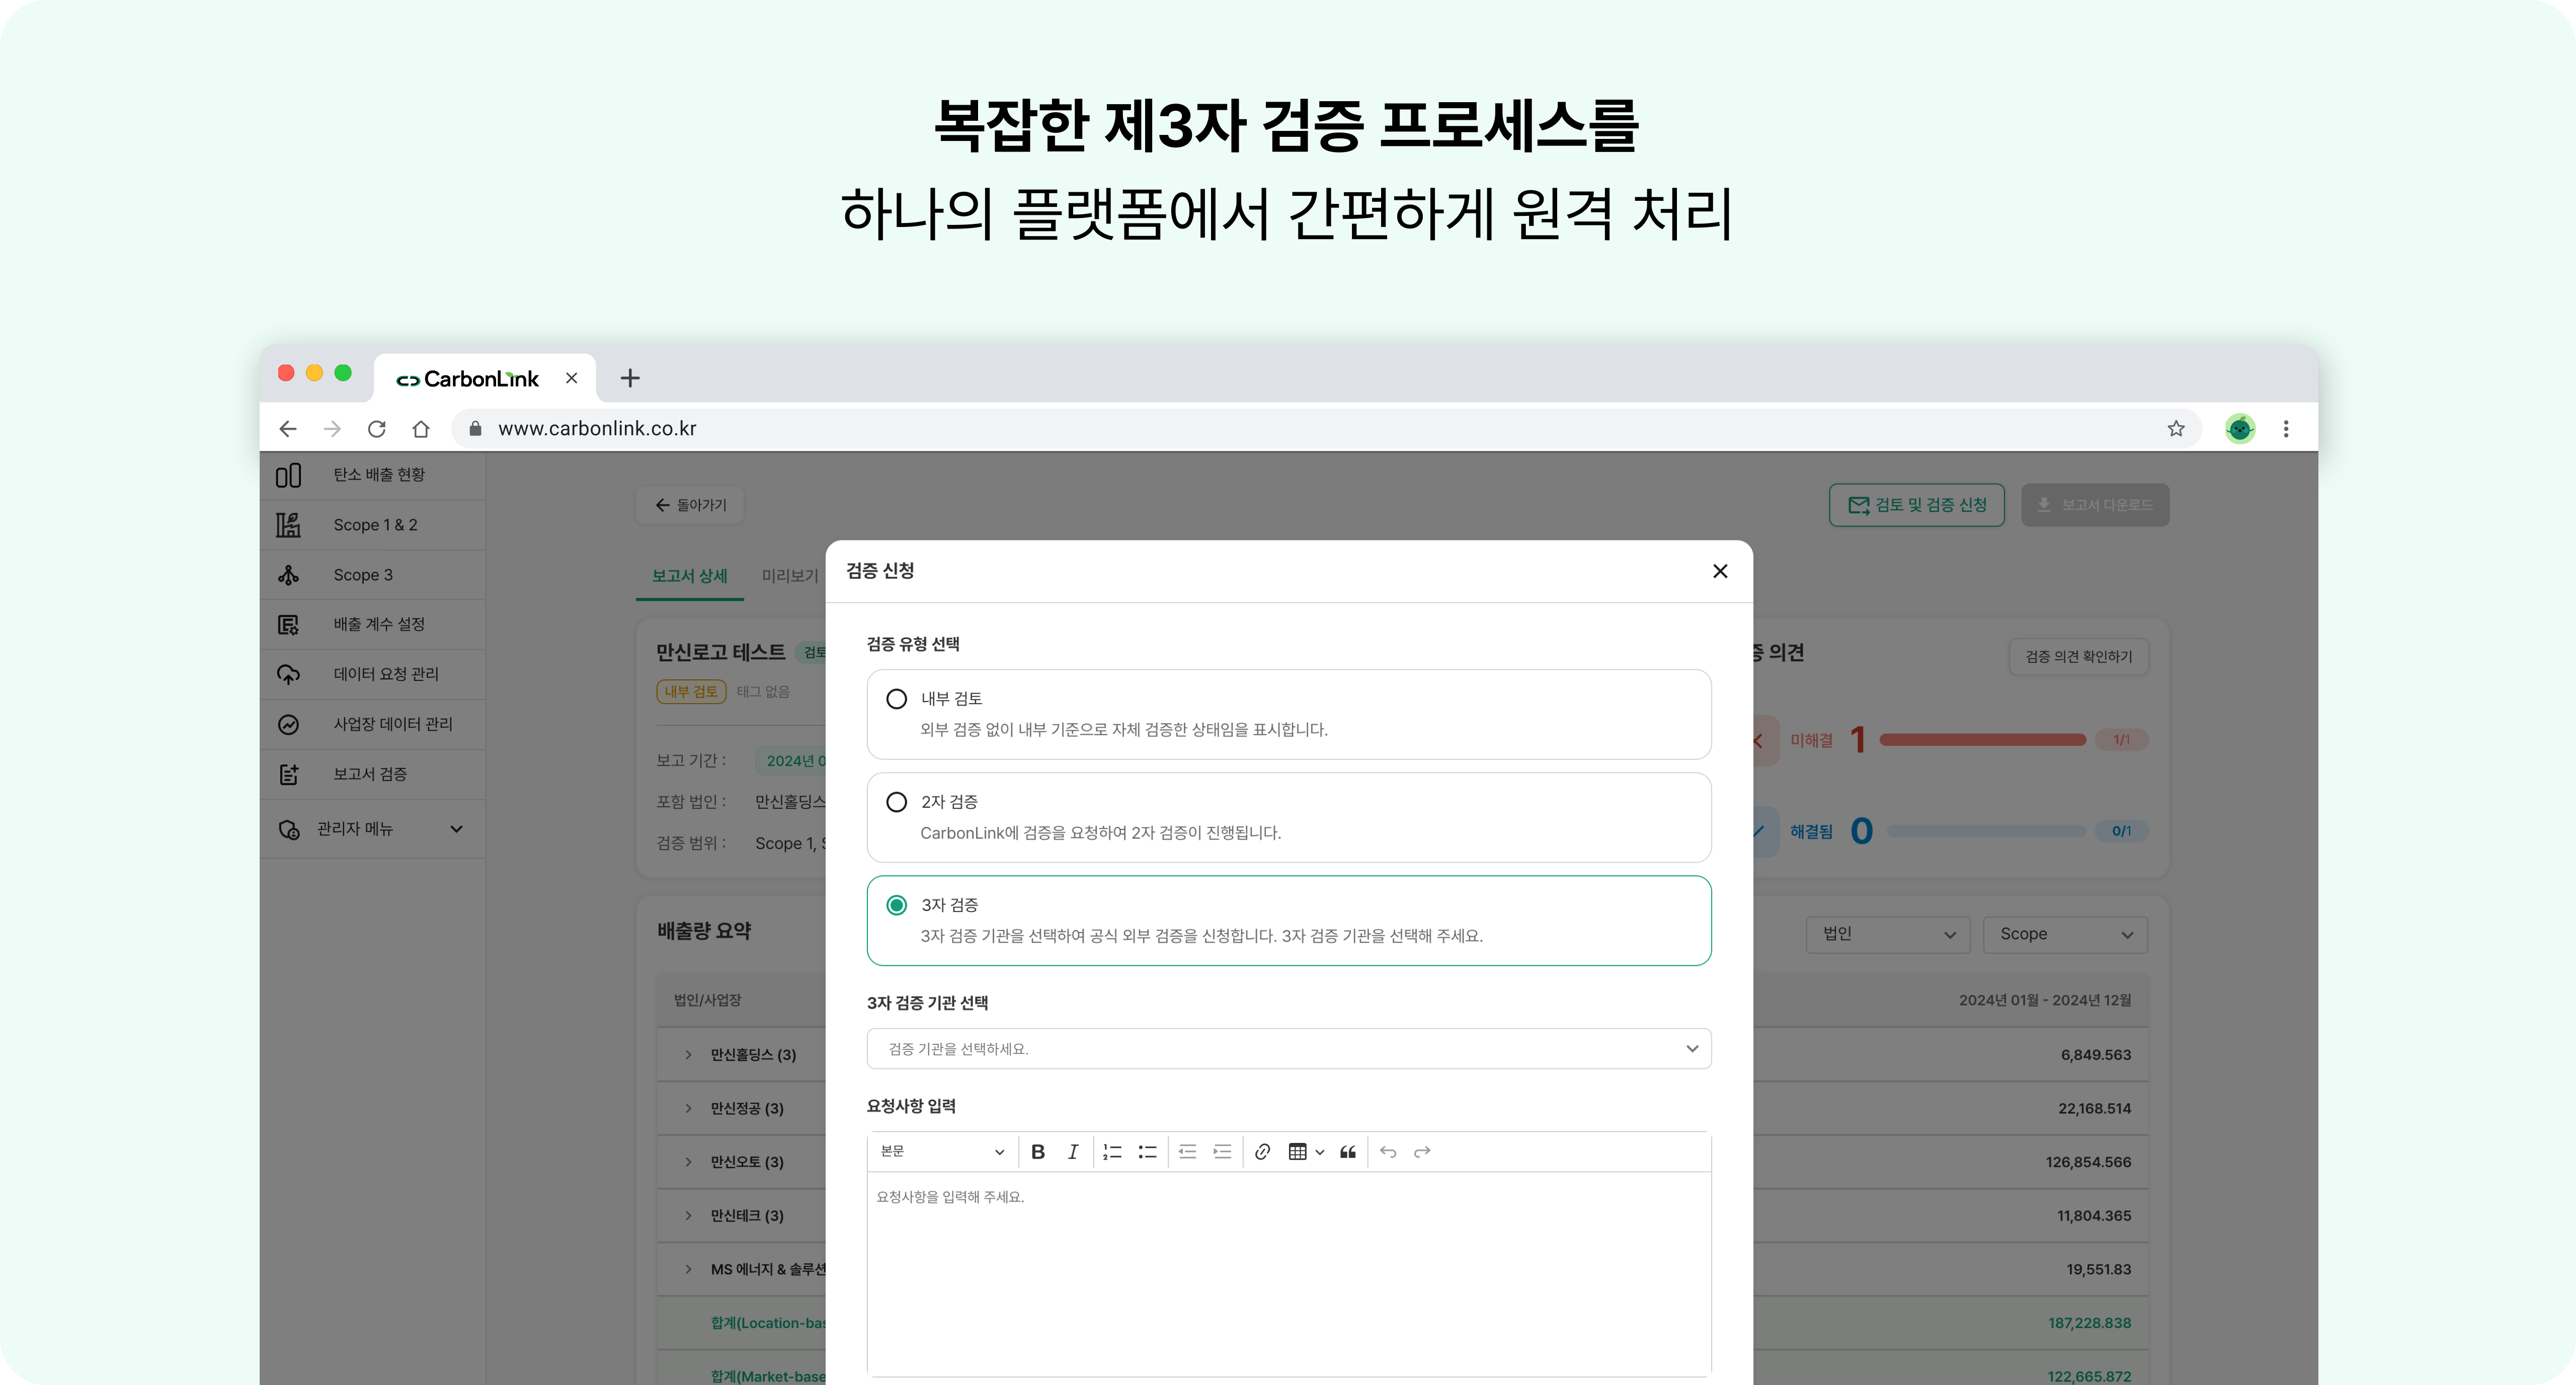Select the 2자 검증 radio option
The width and height of the screenshot is (2576, 1385).
coord(897,802)
